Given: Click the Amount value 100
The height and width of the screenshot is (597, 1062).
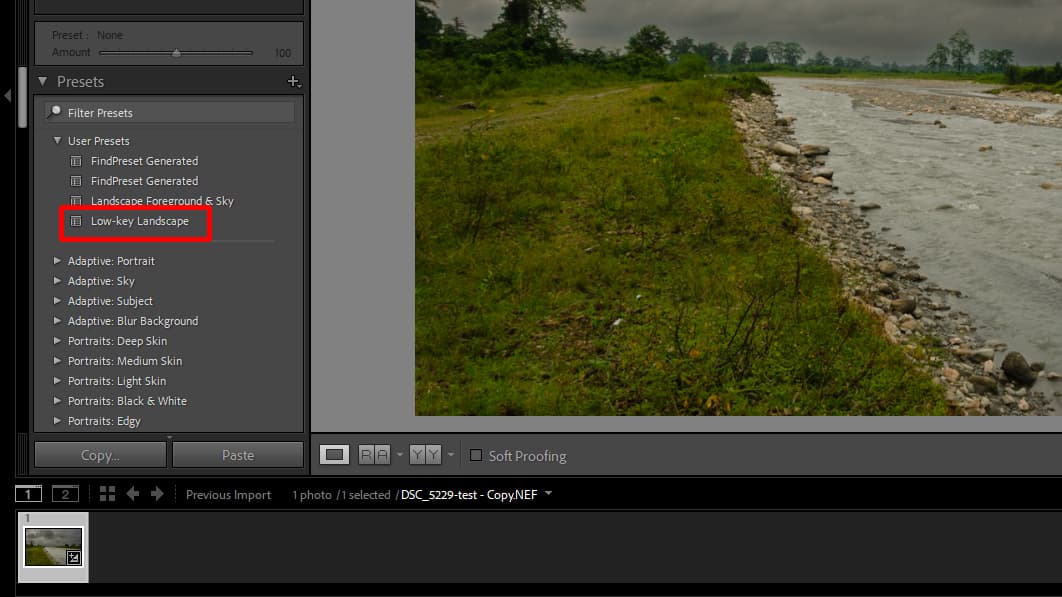Looking at the screenshot, I should [x=283, y=53].
